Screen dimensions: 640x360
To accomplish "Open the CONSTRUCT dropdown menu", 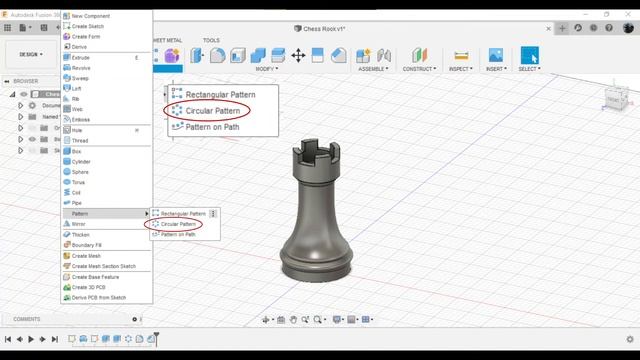I will pos(419,69).
